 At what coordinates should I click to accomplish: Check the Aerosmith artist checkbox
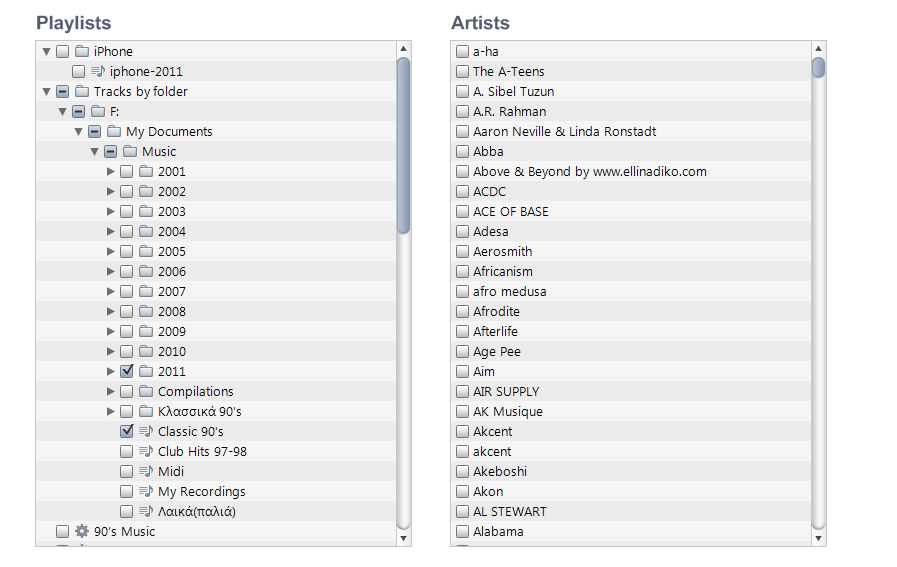point(462,252)
